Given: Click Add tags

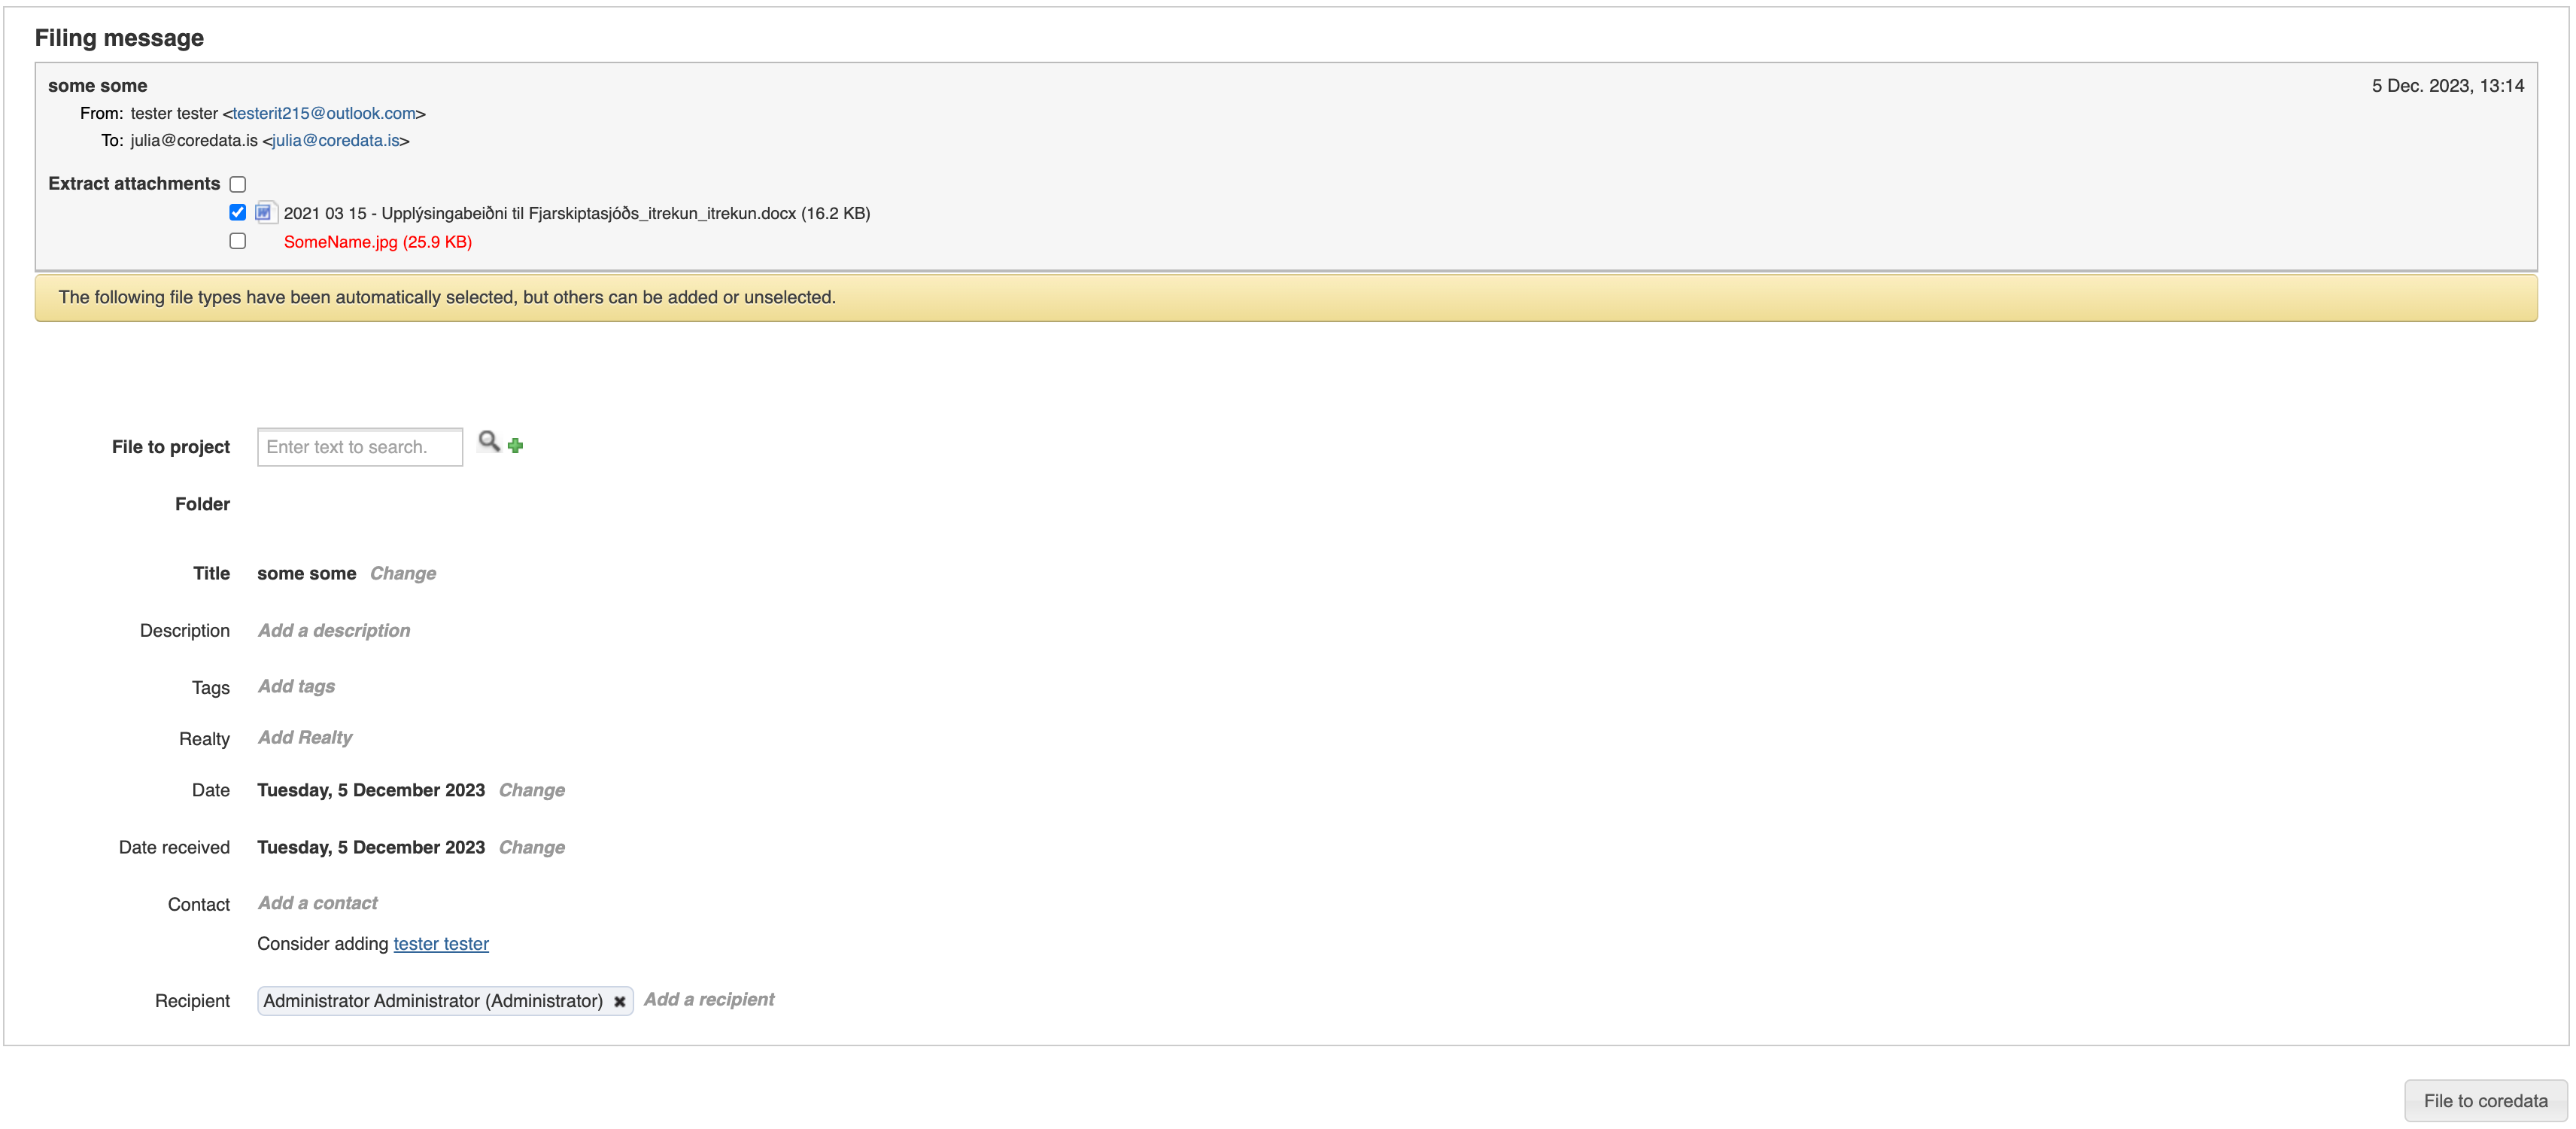Looking at the screenshot, I should pyautogui.click(x=296, y=686).
